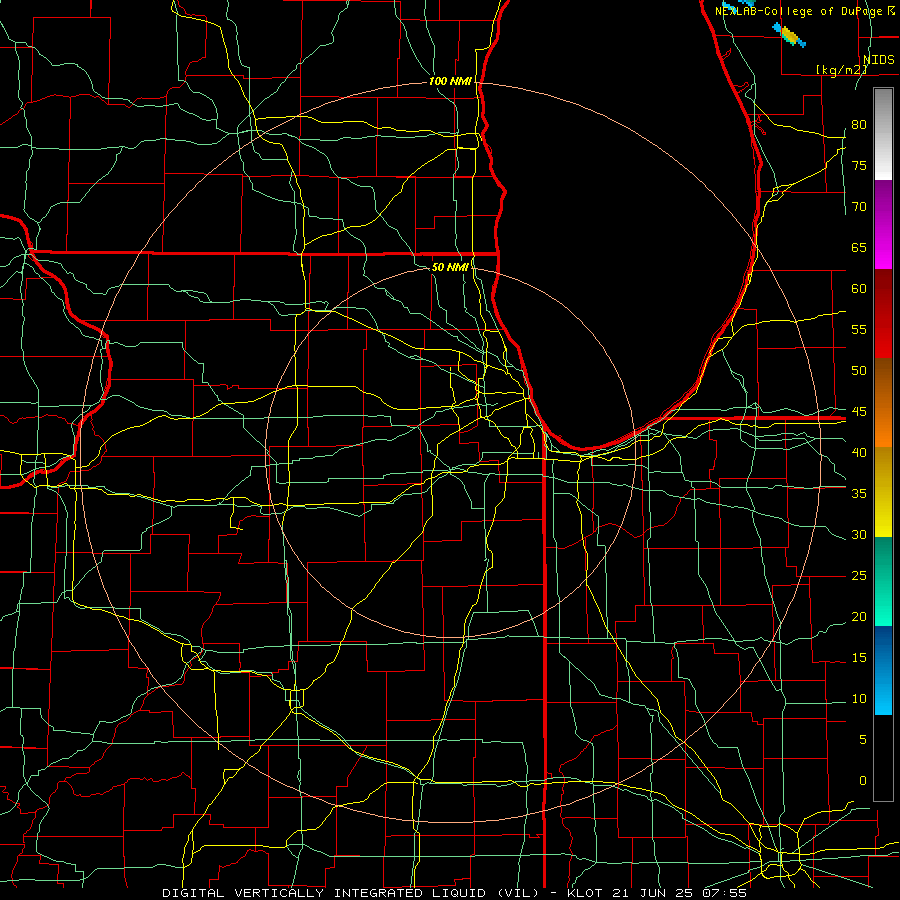Viewport: 900px width, 900px height.
Task: Select the white-gray segment of the color bar
Action: 883,134
